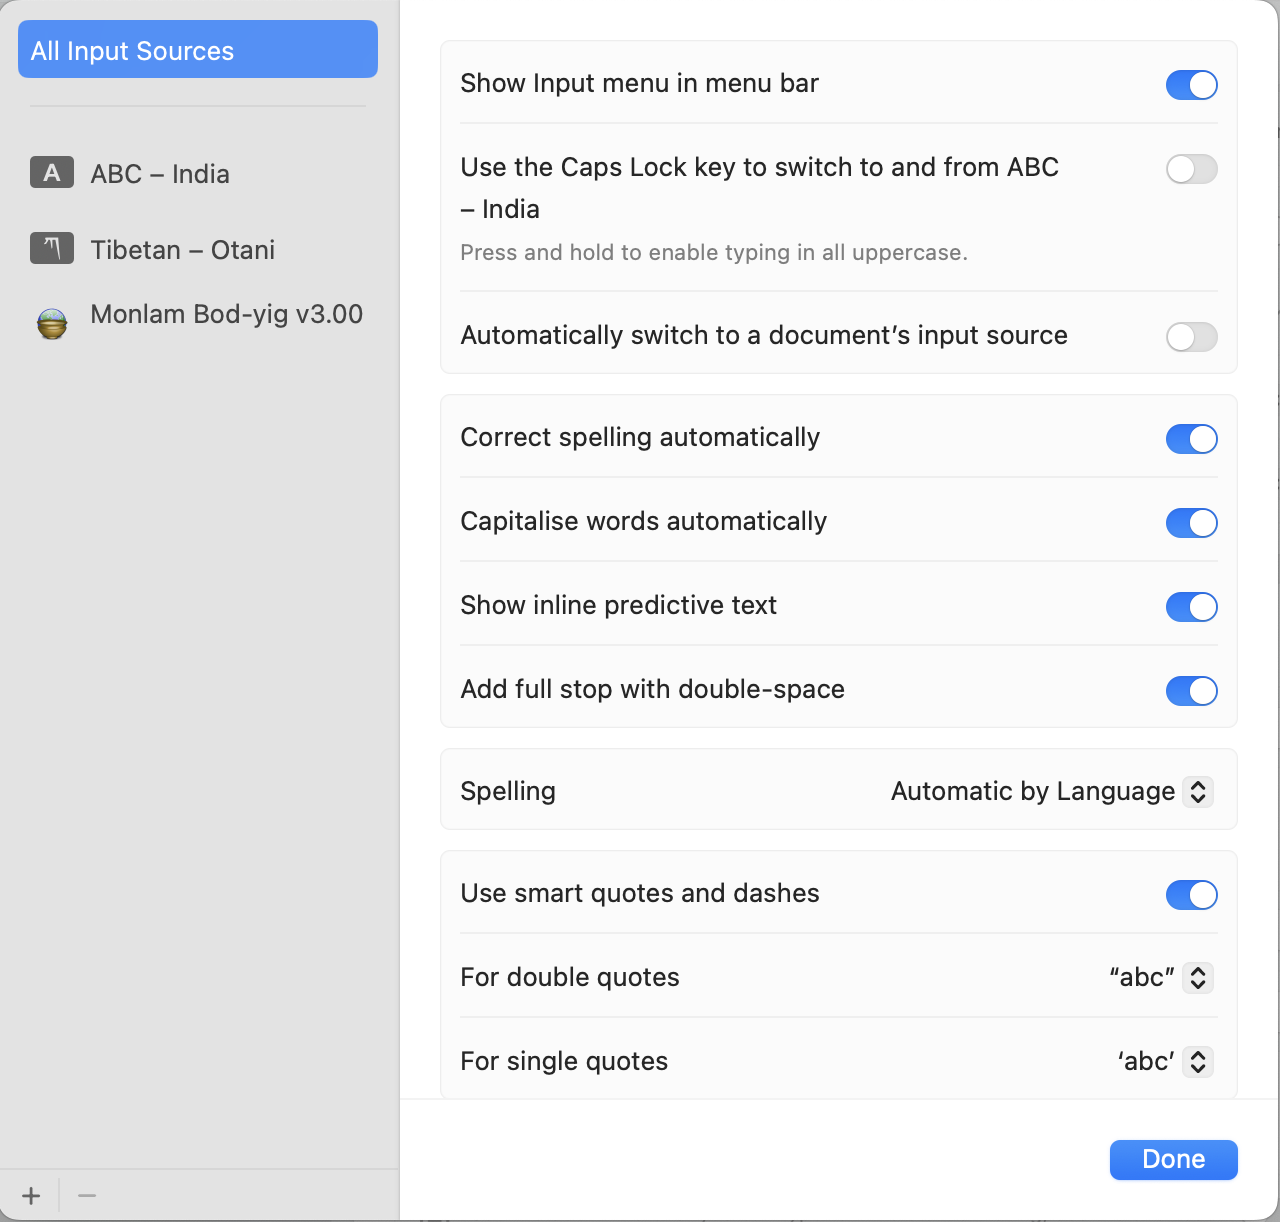Add a new input source with the plus icon

coord(30,1194)
